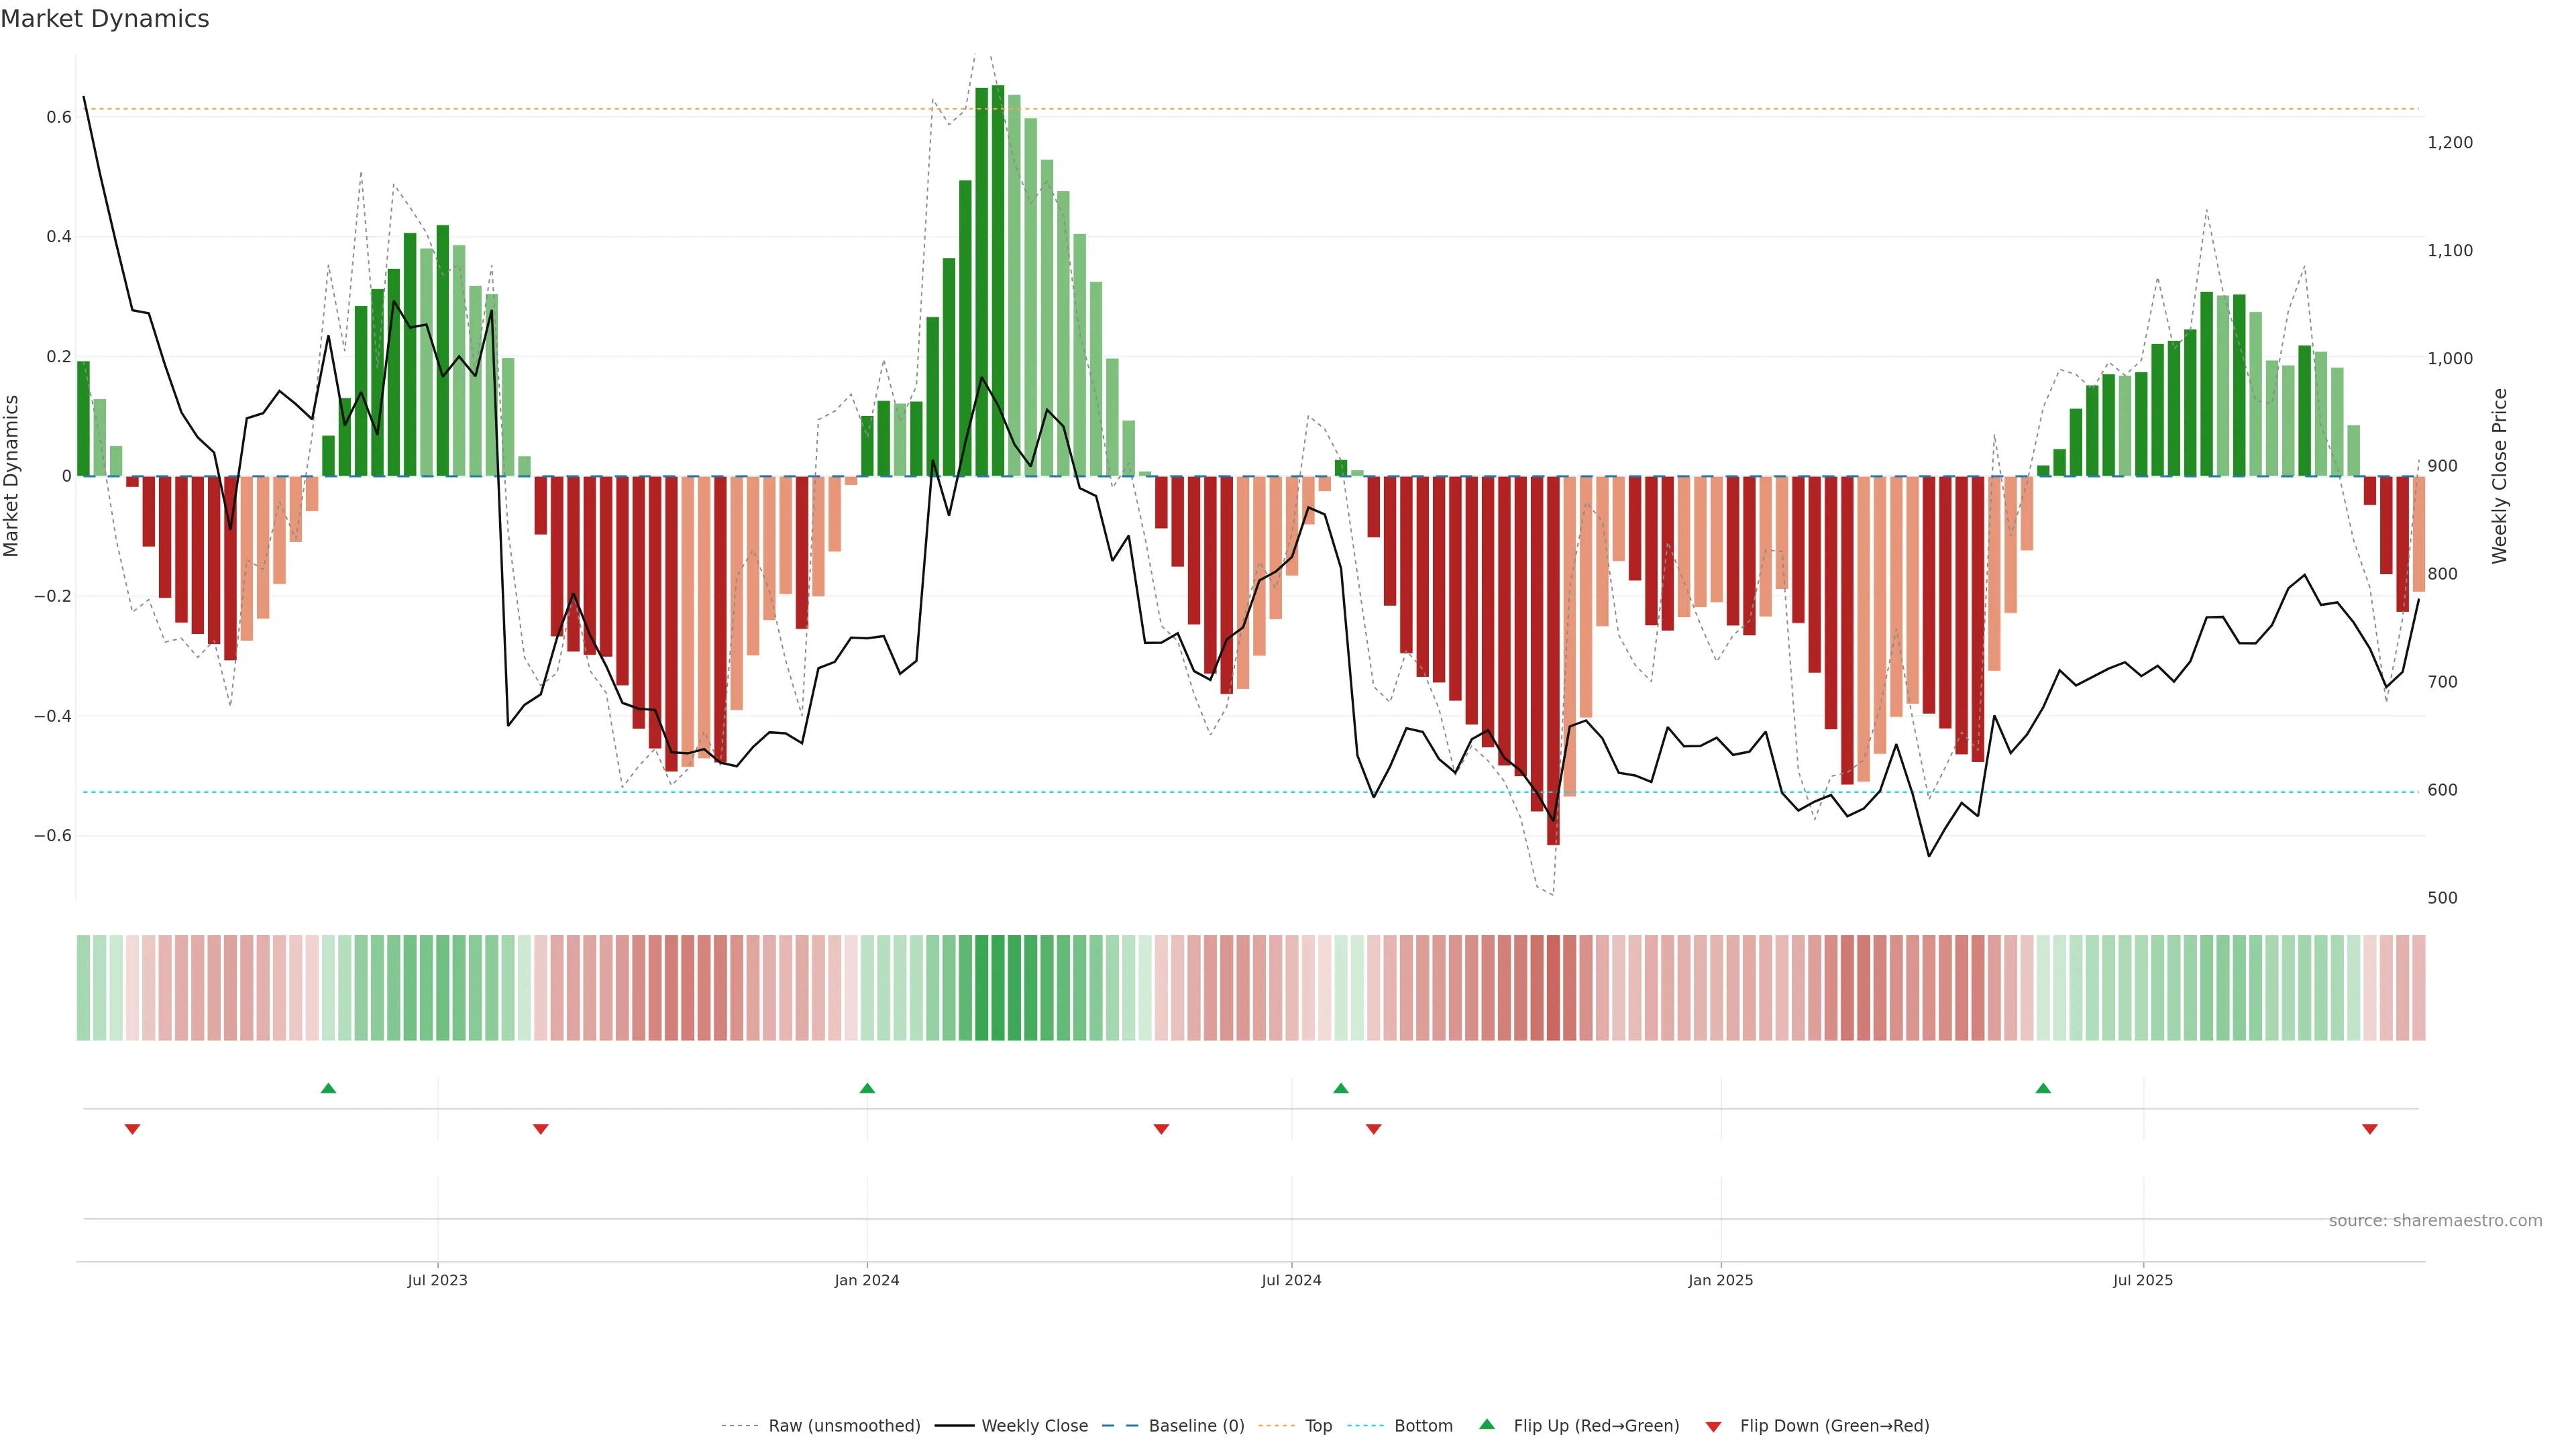The width and height of the screenshot is (2576, 1449).
Task: Click the source: sharemaestro.com text
Action: pyautogui.click(x=2435, y=1221)
